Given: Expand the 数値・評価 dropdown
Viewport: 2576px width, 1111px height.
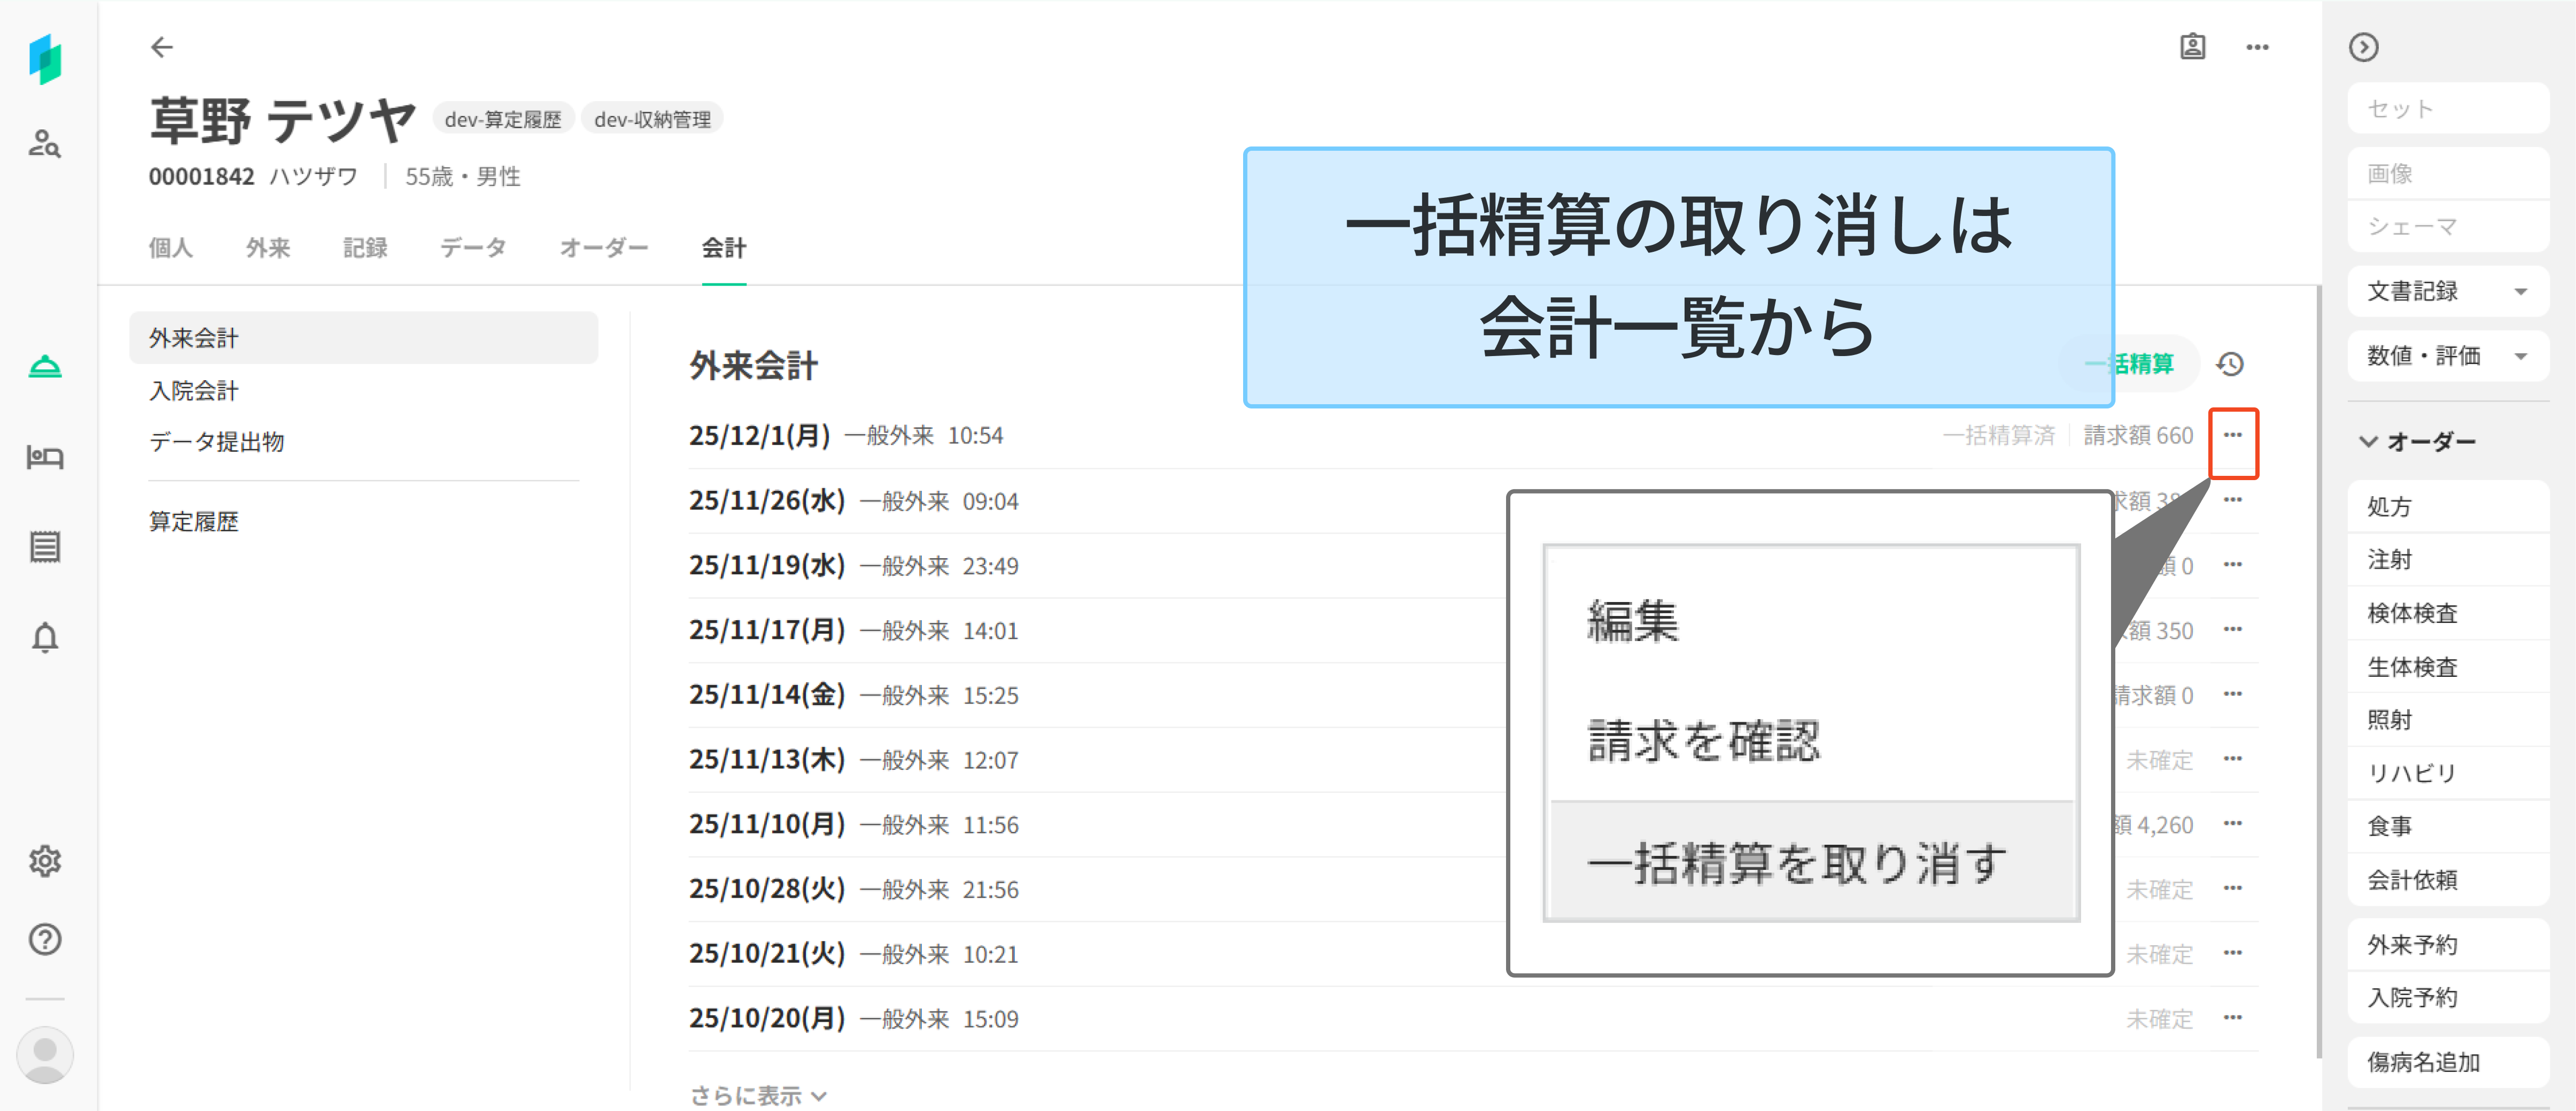Looking at the screenshot, I should click(x=2520, y=356).
